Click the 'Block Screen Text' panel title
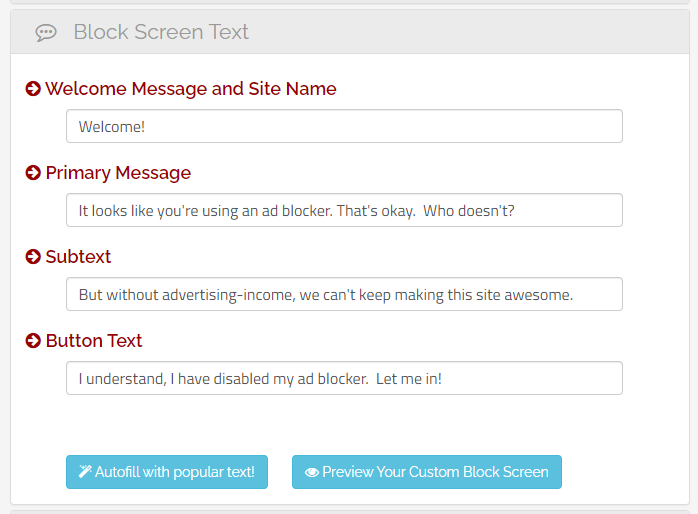The width and height of the screenshot is (698, 514). [x=161, y=32]
